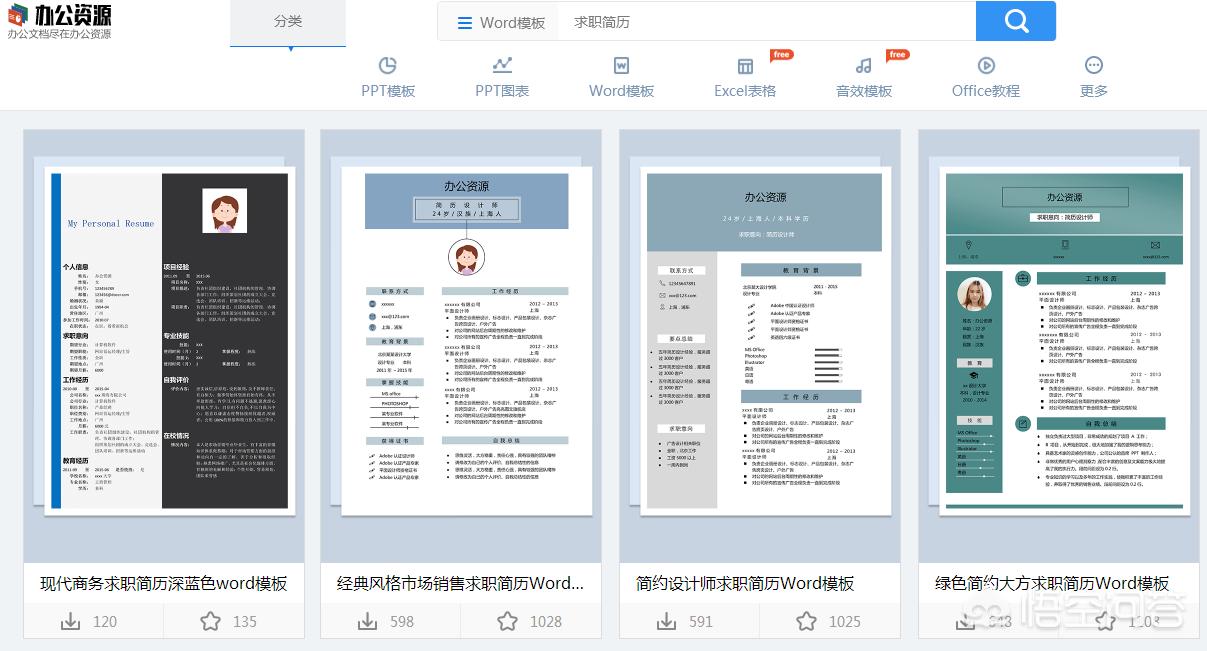Click the favorite star showing 135
The width and height of the screenshot is (1207, 651).
click(210, 621)
